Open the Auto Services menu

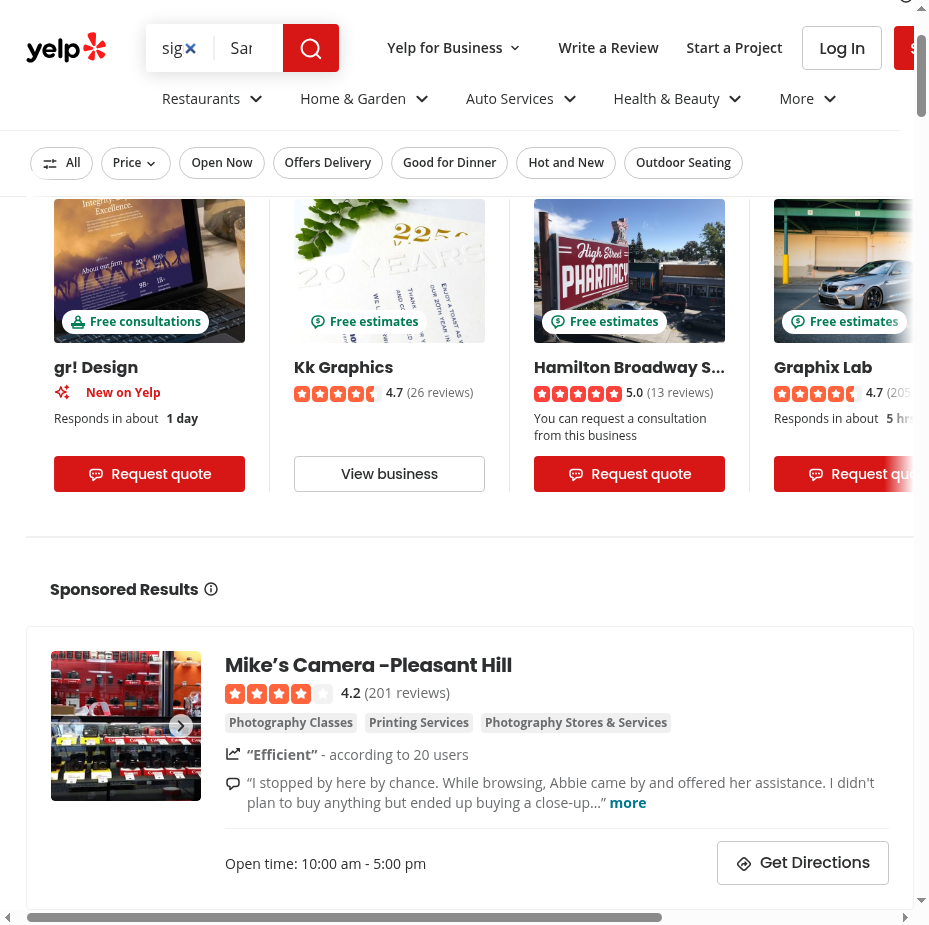click(x=521, y=99)
